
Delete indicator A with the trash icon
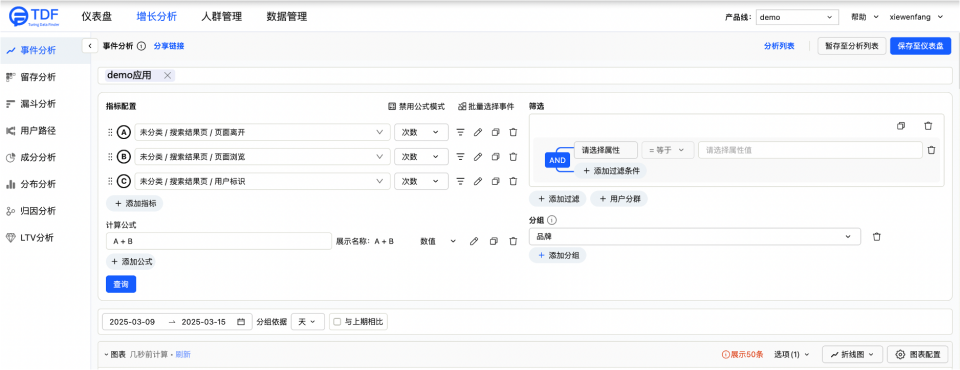(x=514, y=132)
